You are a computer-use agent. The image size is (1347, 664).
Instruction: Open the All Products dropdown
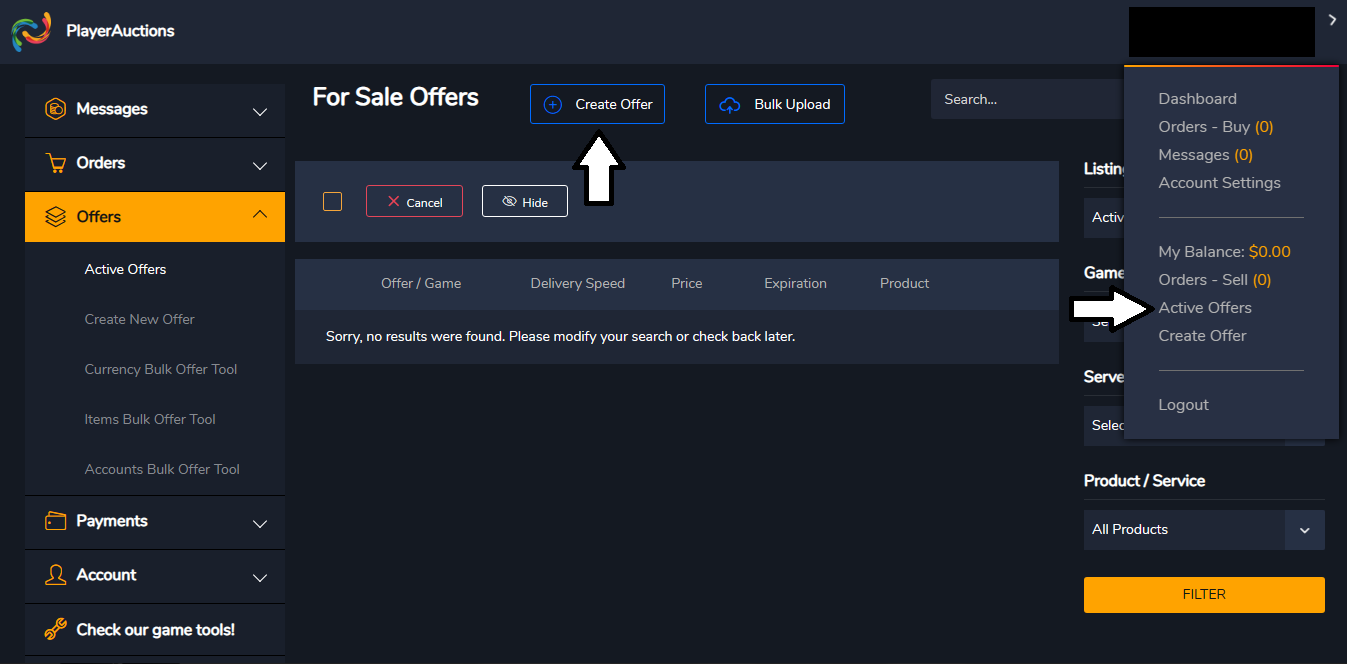[x=1204, y=530]
